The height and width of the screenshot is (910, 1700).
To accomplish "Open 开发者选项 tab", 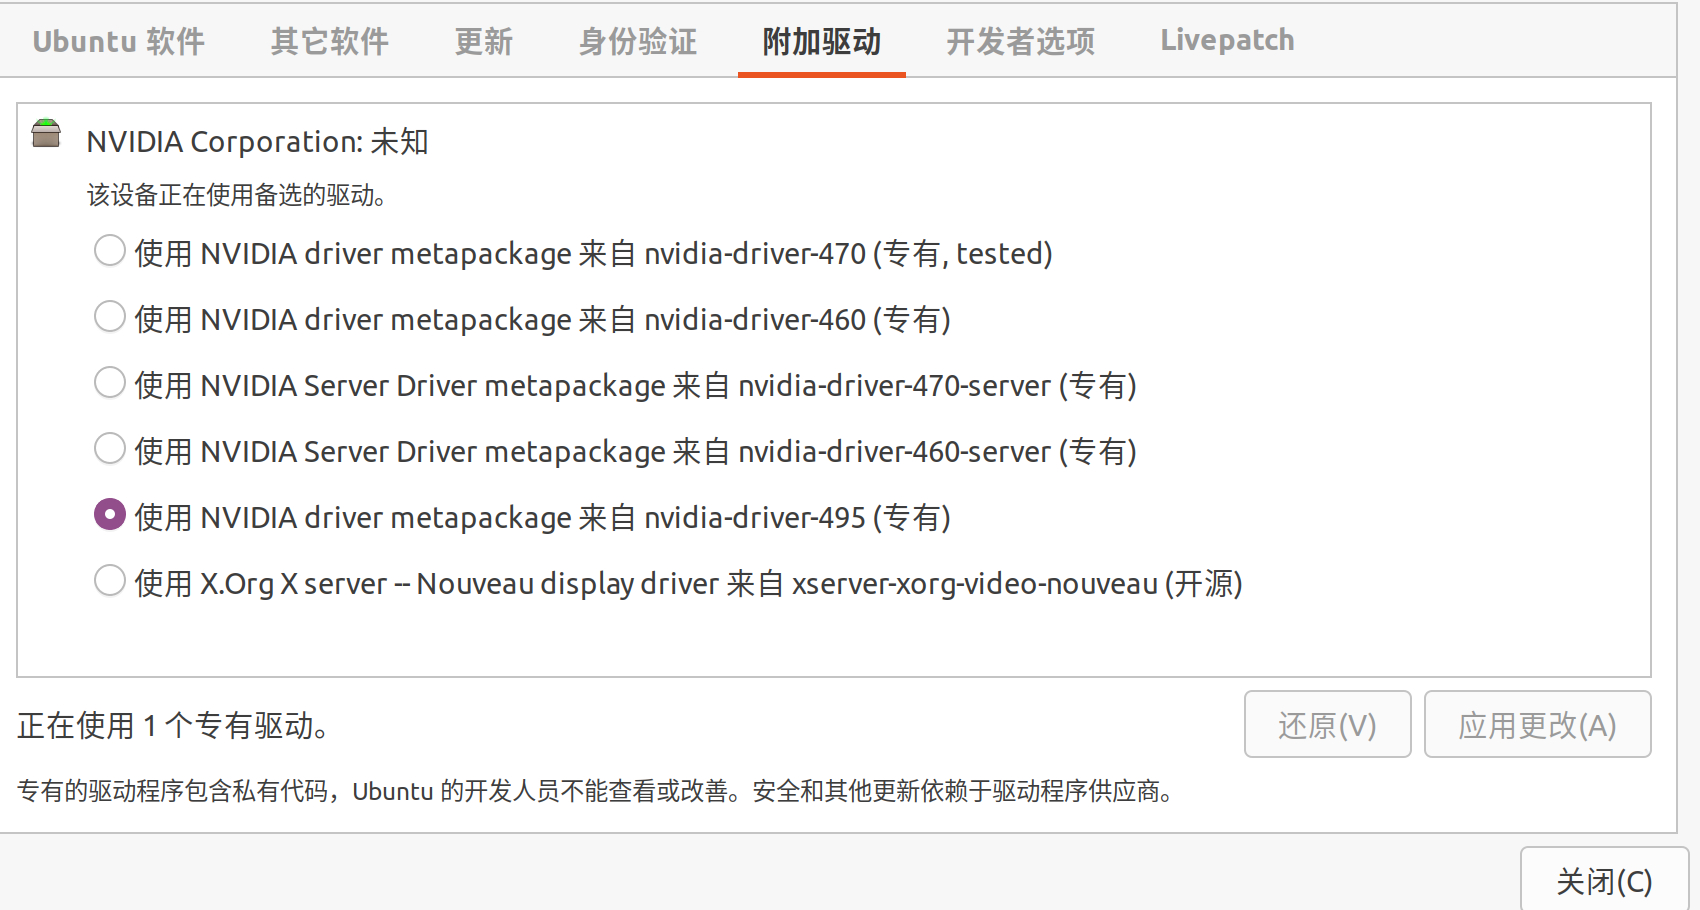I will (x=1021, y=41).
